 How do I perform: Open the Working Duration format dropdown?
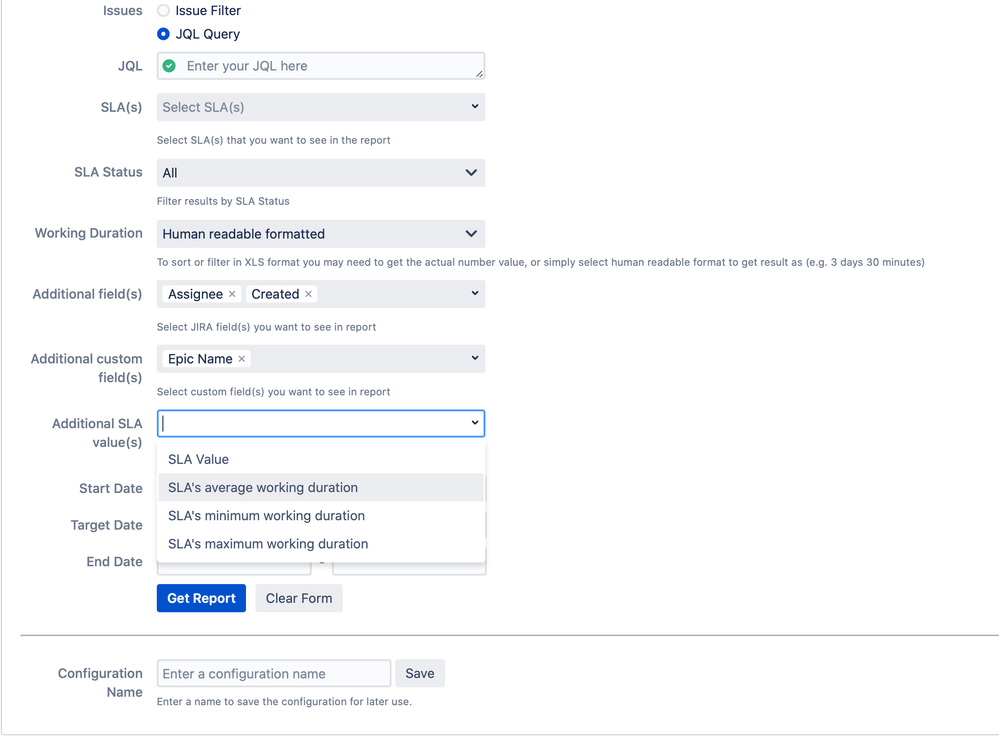pyautogui.click(x=320, y=234)
